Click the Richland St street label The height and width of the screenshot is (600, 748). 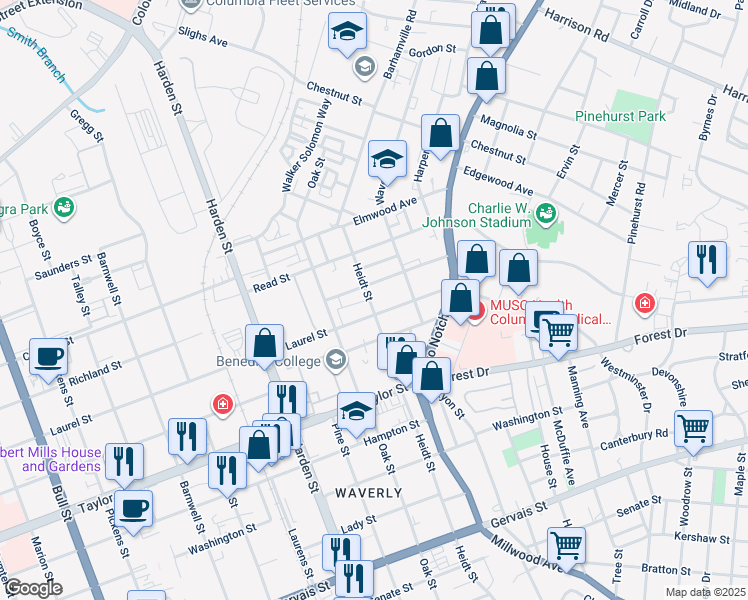coord(95,374)
